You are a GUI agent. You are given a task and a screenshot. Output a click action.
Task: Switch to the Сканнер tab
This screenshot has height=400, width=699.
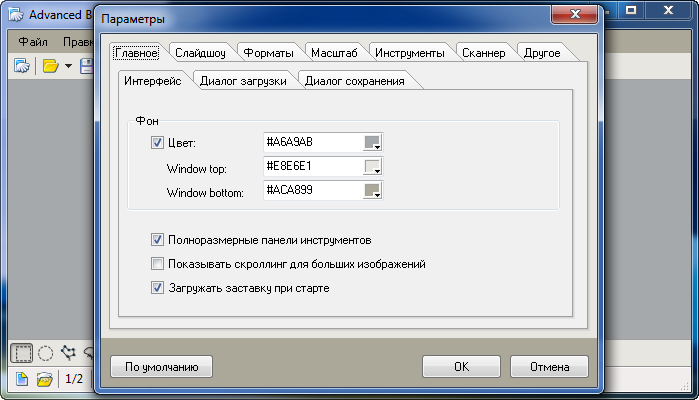pyautogui.click(x=484, y=53)
